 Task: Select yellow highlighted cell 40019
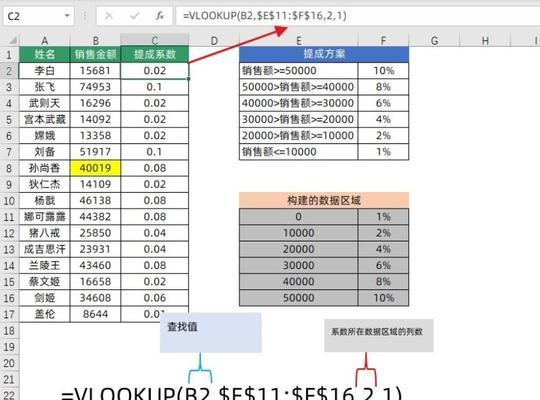[95, 168]
